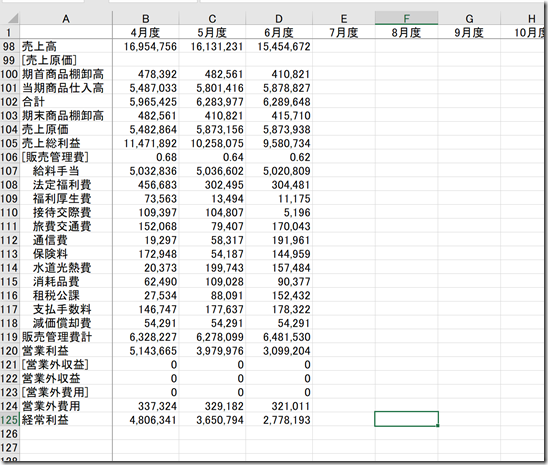The width and height of the screenshot is (548, 465).
Task: Select column A header
Action: [x=66, y=18]
